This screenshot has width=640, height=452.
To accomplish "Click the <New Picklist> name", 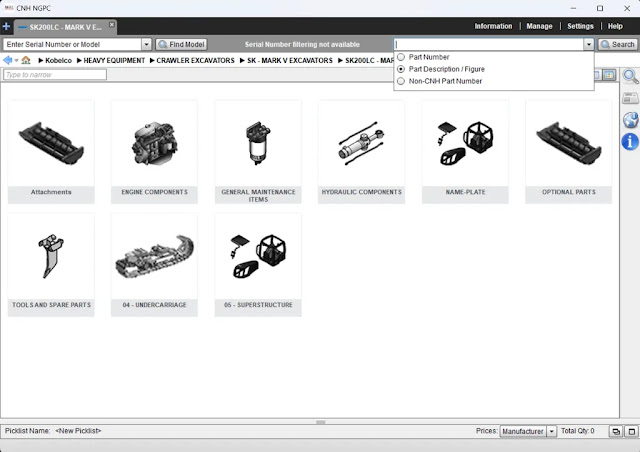I will 78,431.
